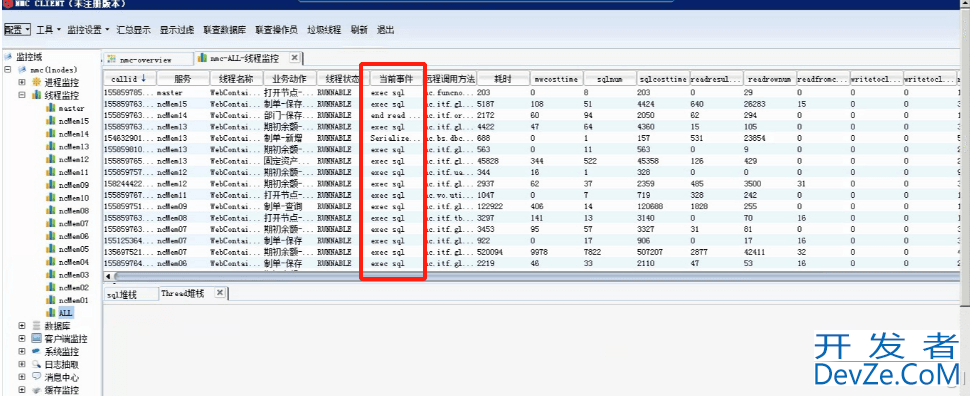Click the 监控域 root icon in the sidebar

coord(9,57)
